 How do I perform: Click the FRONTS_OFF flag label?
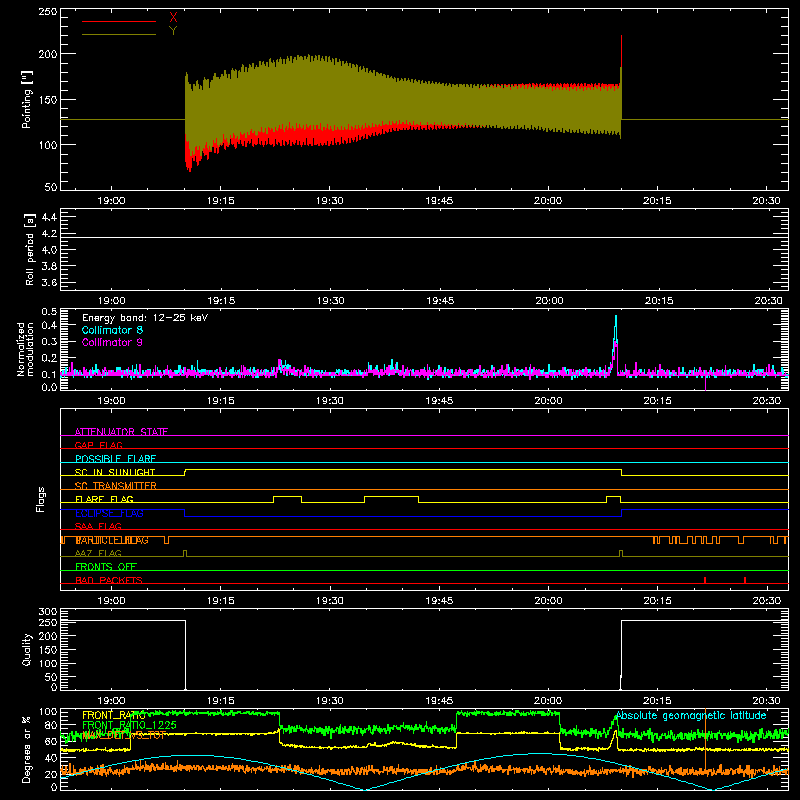pyautogui.click(x=106, y=567)
